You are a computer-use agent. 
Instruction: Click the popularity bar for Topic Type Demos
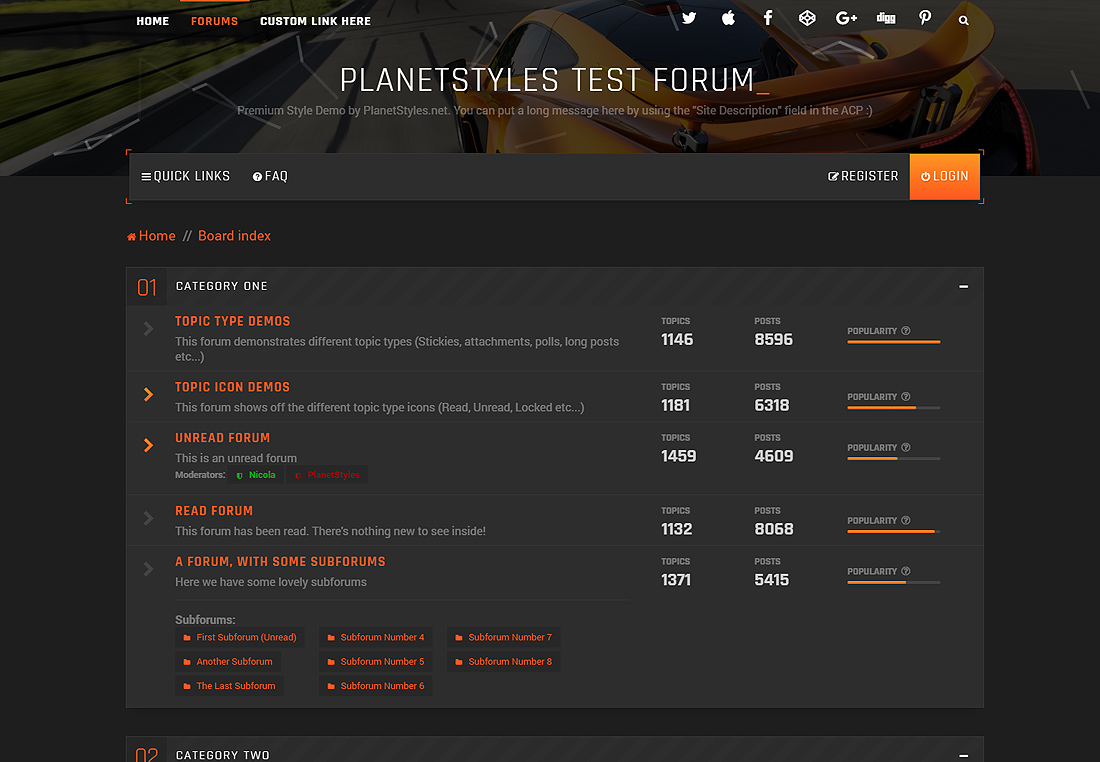point(893,342)
